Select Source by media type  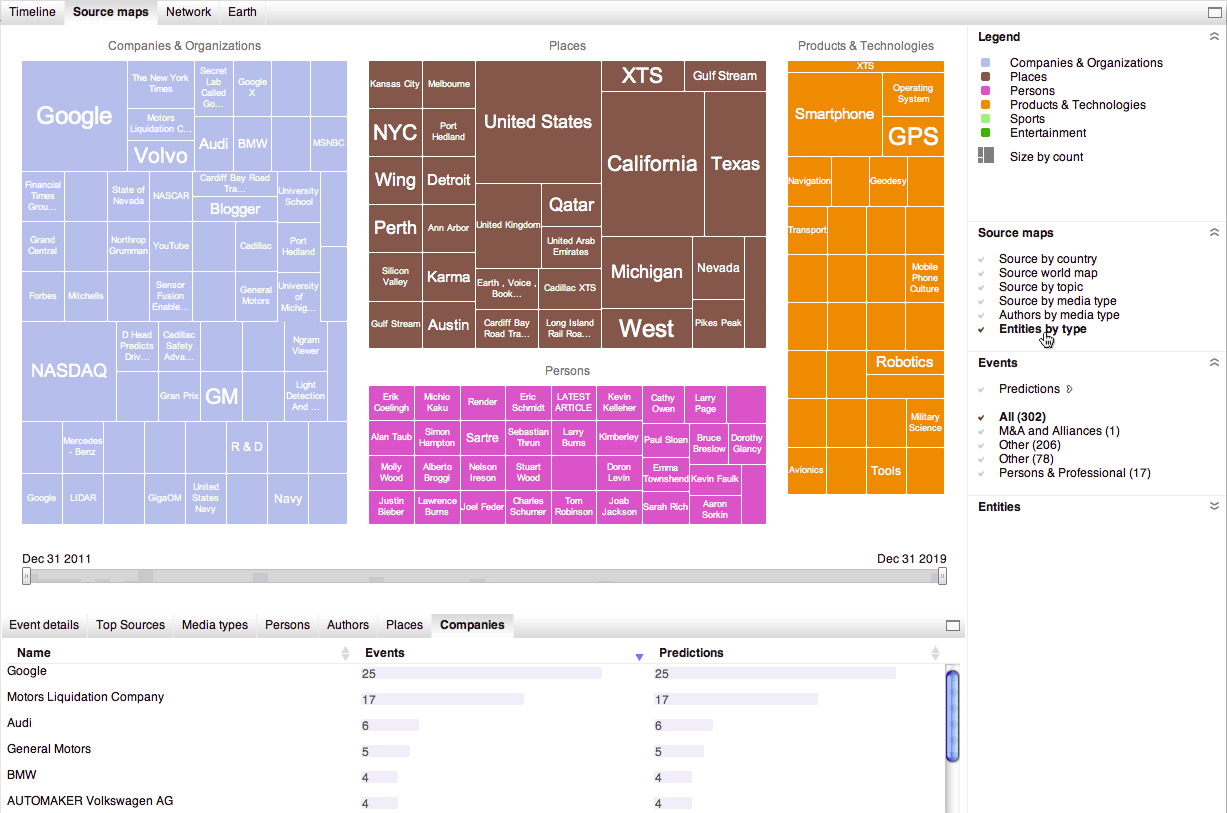click(1057, 301)
